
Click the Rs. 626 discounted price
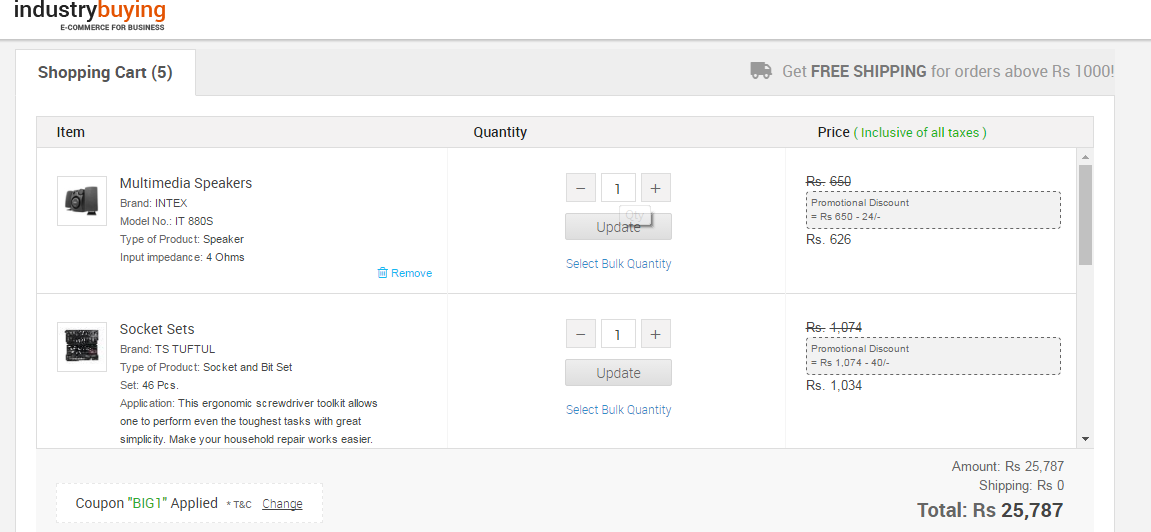coord(828,239)
